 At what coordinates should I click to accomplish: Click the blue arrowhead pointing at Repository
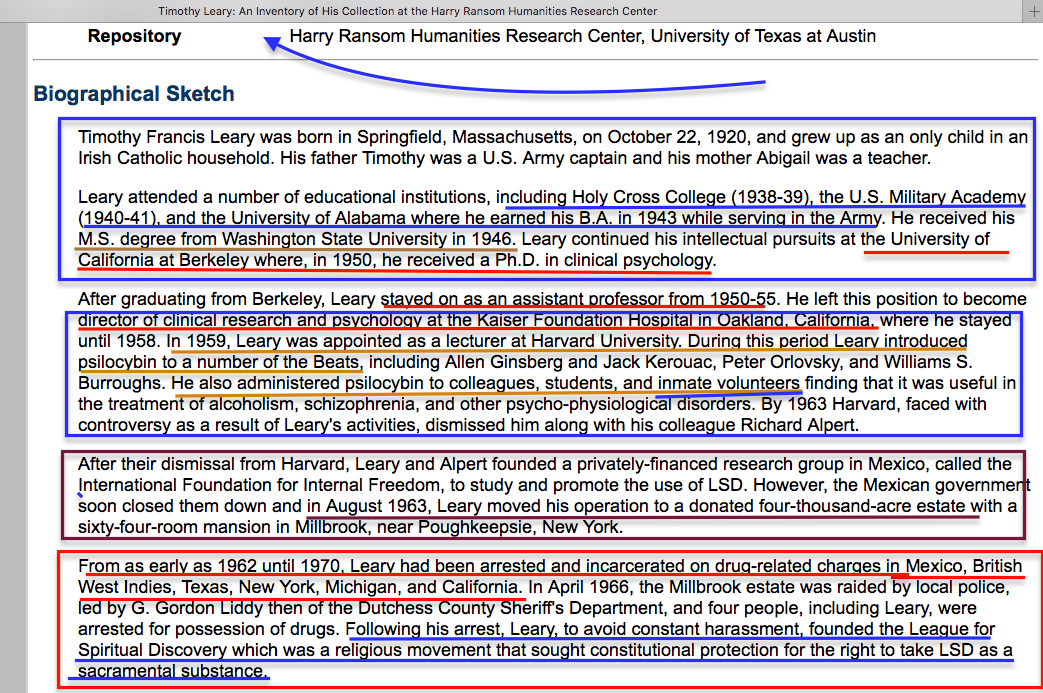point(270,42)
